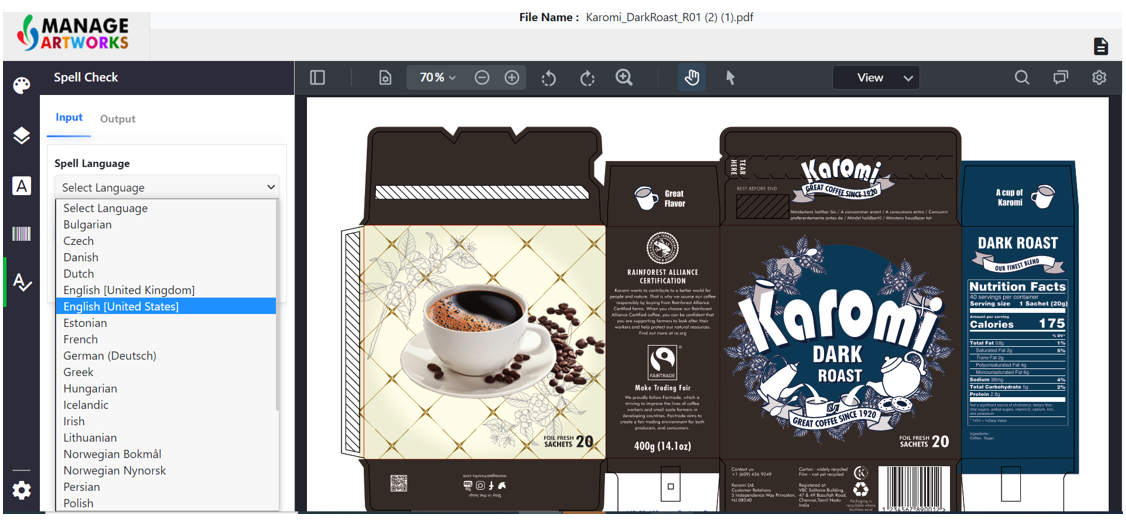
Task: Switch to the Output tab
Action: click(x=118, y=118)
